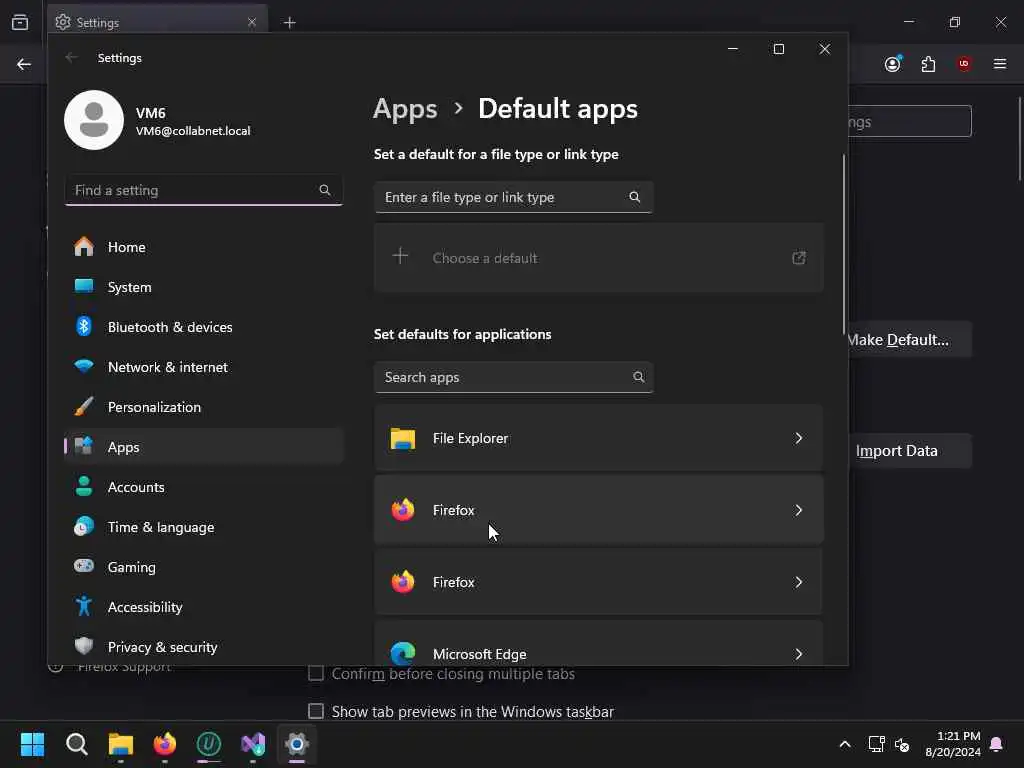Check Confirm before closing multiple tabs
The image size is (1024, 768).
[315, 673]
